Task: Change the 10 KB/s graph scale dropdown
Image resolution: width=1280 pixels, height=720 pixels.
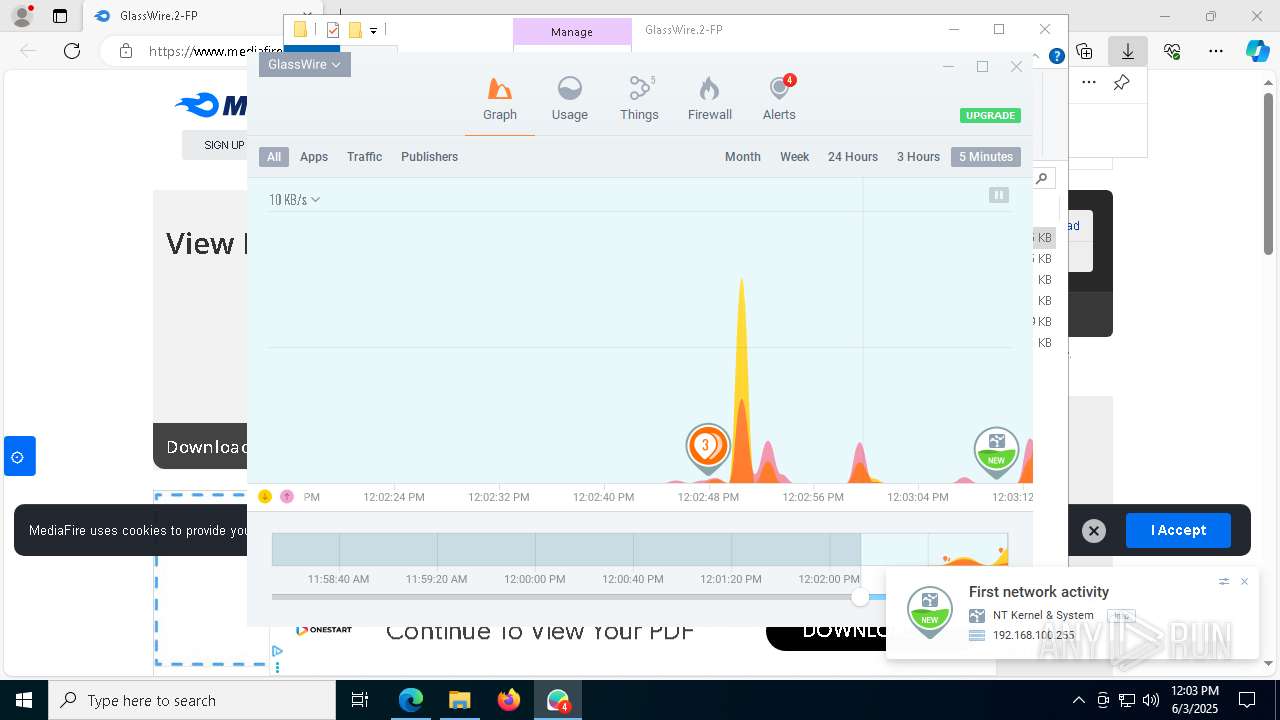Action: (294, 200)
